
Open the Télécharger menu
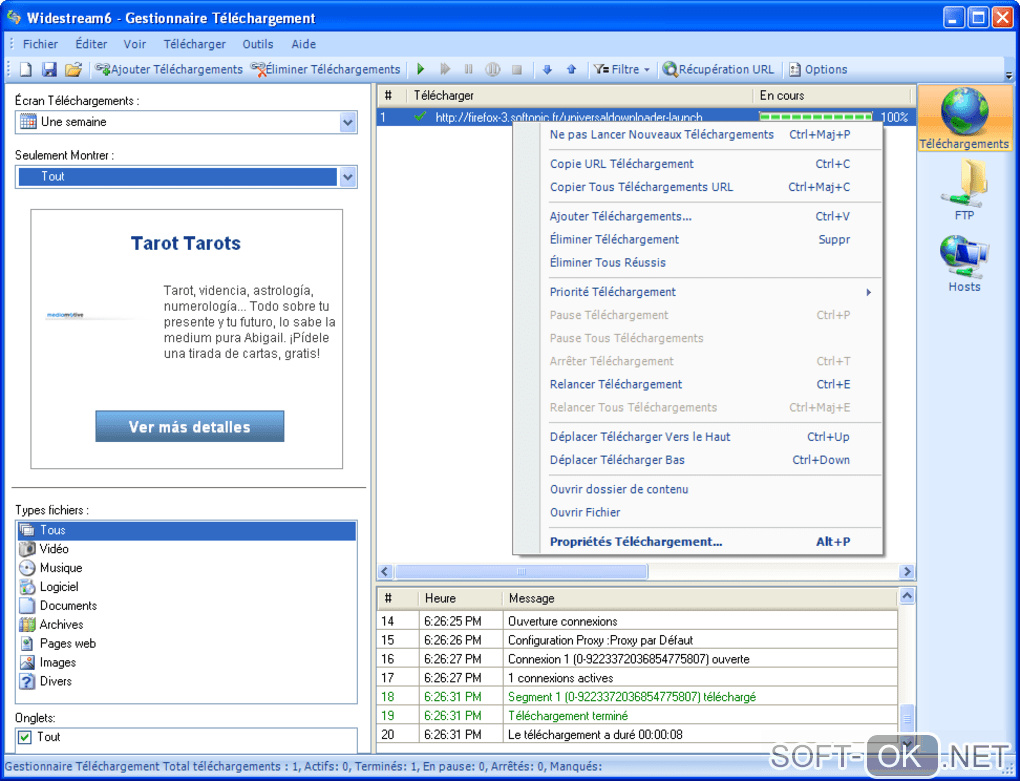point(195,44)
